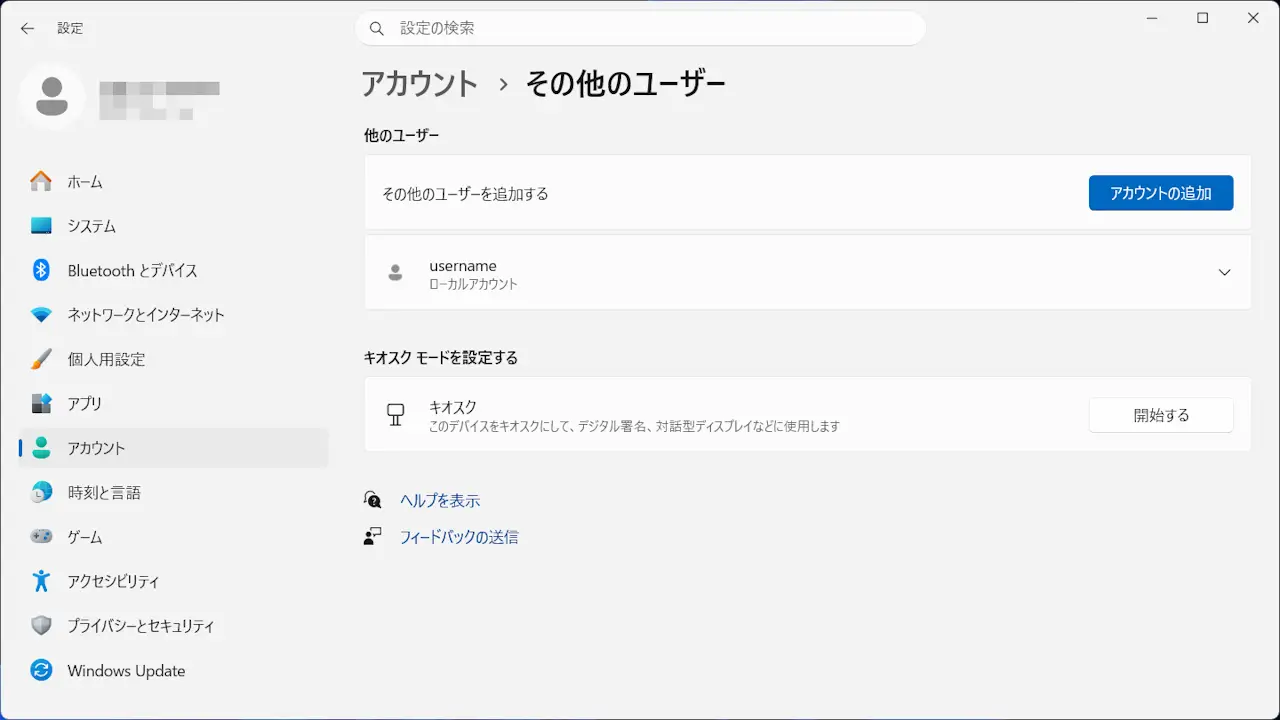
Task: Select the Bluetooth icon in sidebar
Action: 41,270
